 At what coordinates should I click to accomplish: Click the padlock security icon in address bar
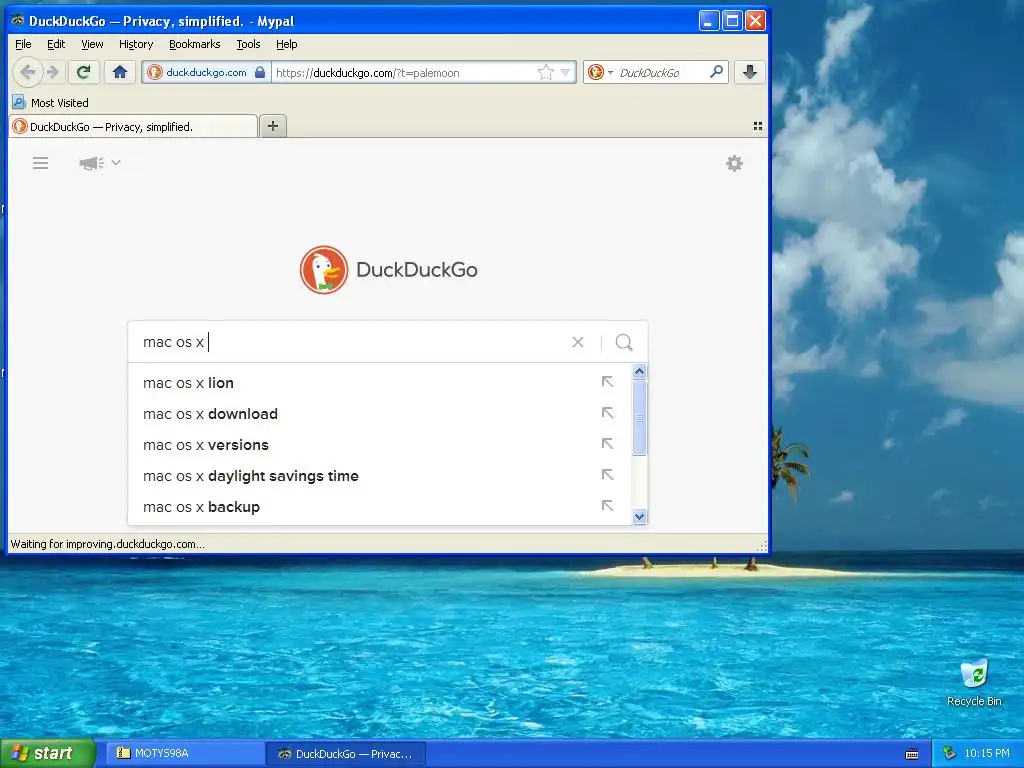(x=260, y=72)
